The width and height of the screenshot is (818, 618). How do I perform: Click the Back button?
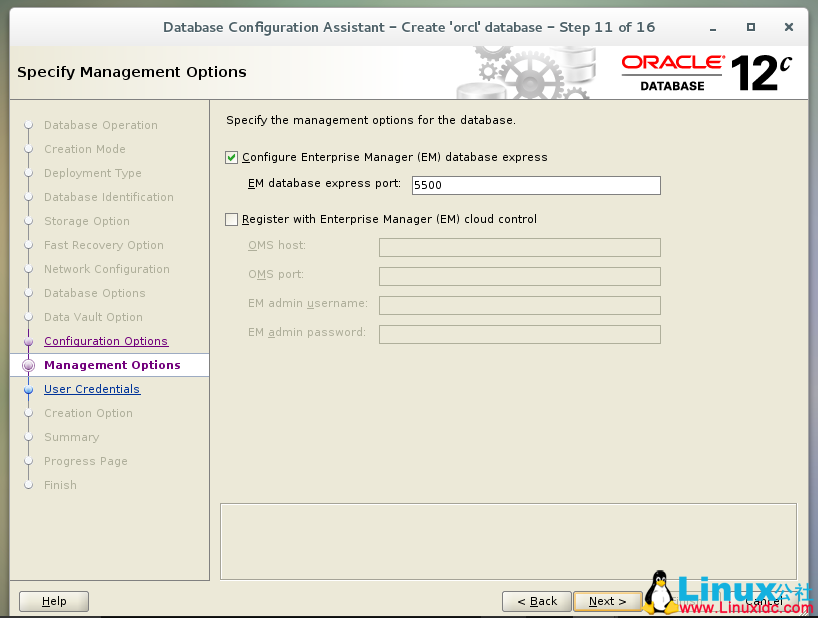click(536, 601)
